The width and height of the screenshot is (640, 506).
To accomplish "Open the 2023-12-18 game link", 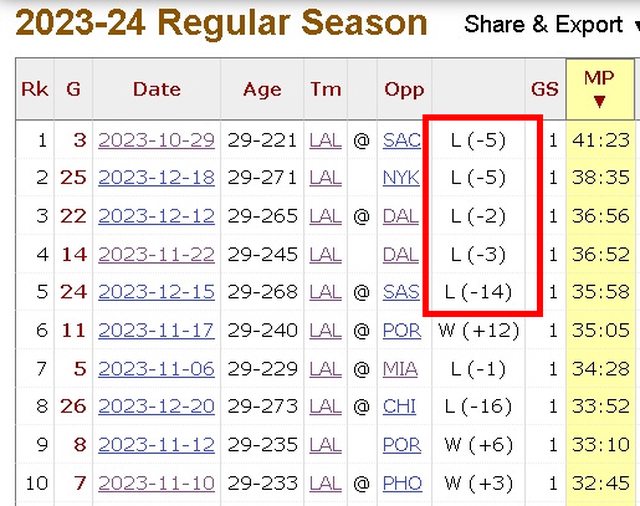I will pyautogui.click(x=156, y=178).
